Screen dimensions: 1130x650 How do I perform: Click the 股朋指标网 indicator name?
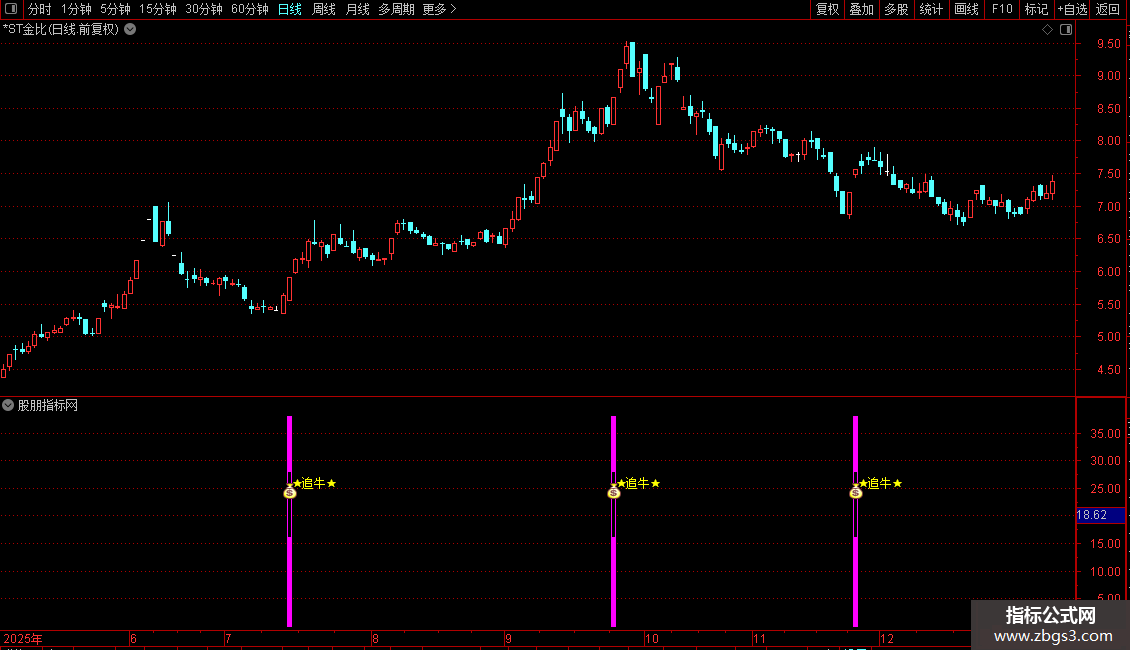[48, 405]
